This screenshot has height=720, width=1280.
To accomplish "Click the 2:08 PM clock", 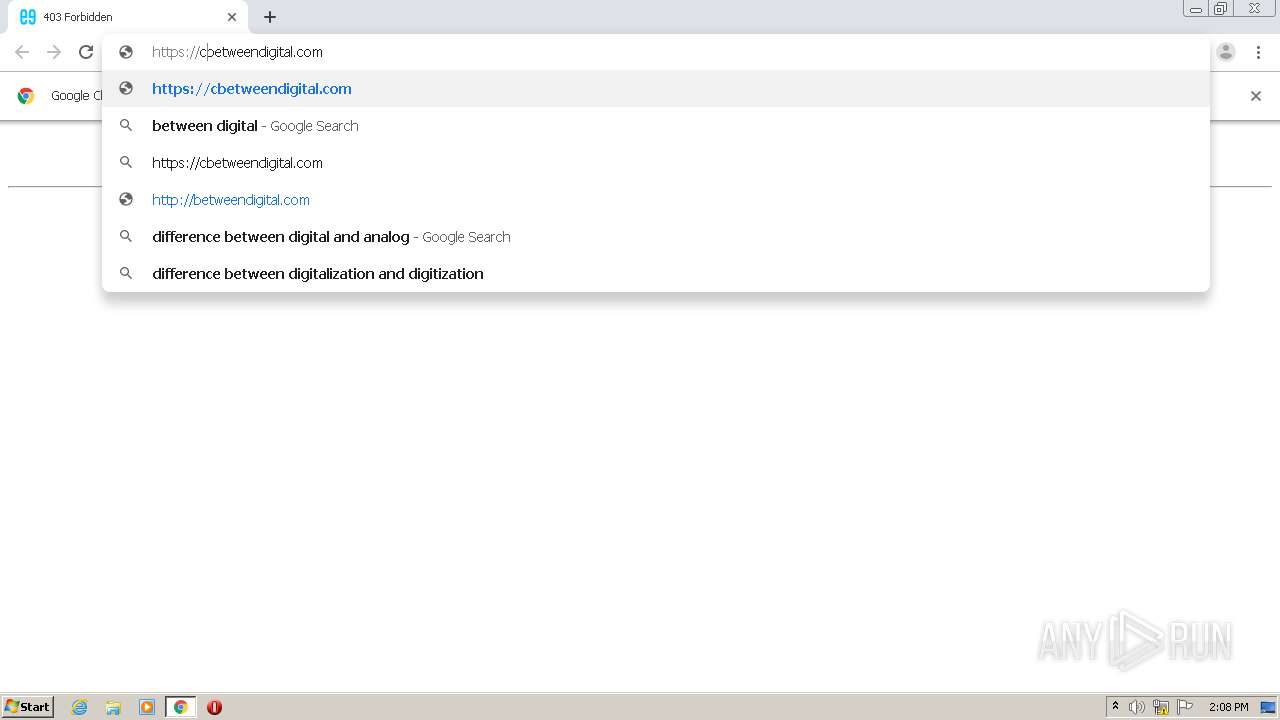I will tap(1228, 707).
